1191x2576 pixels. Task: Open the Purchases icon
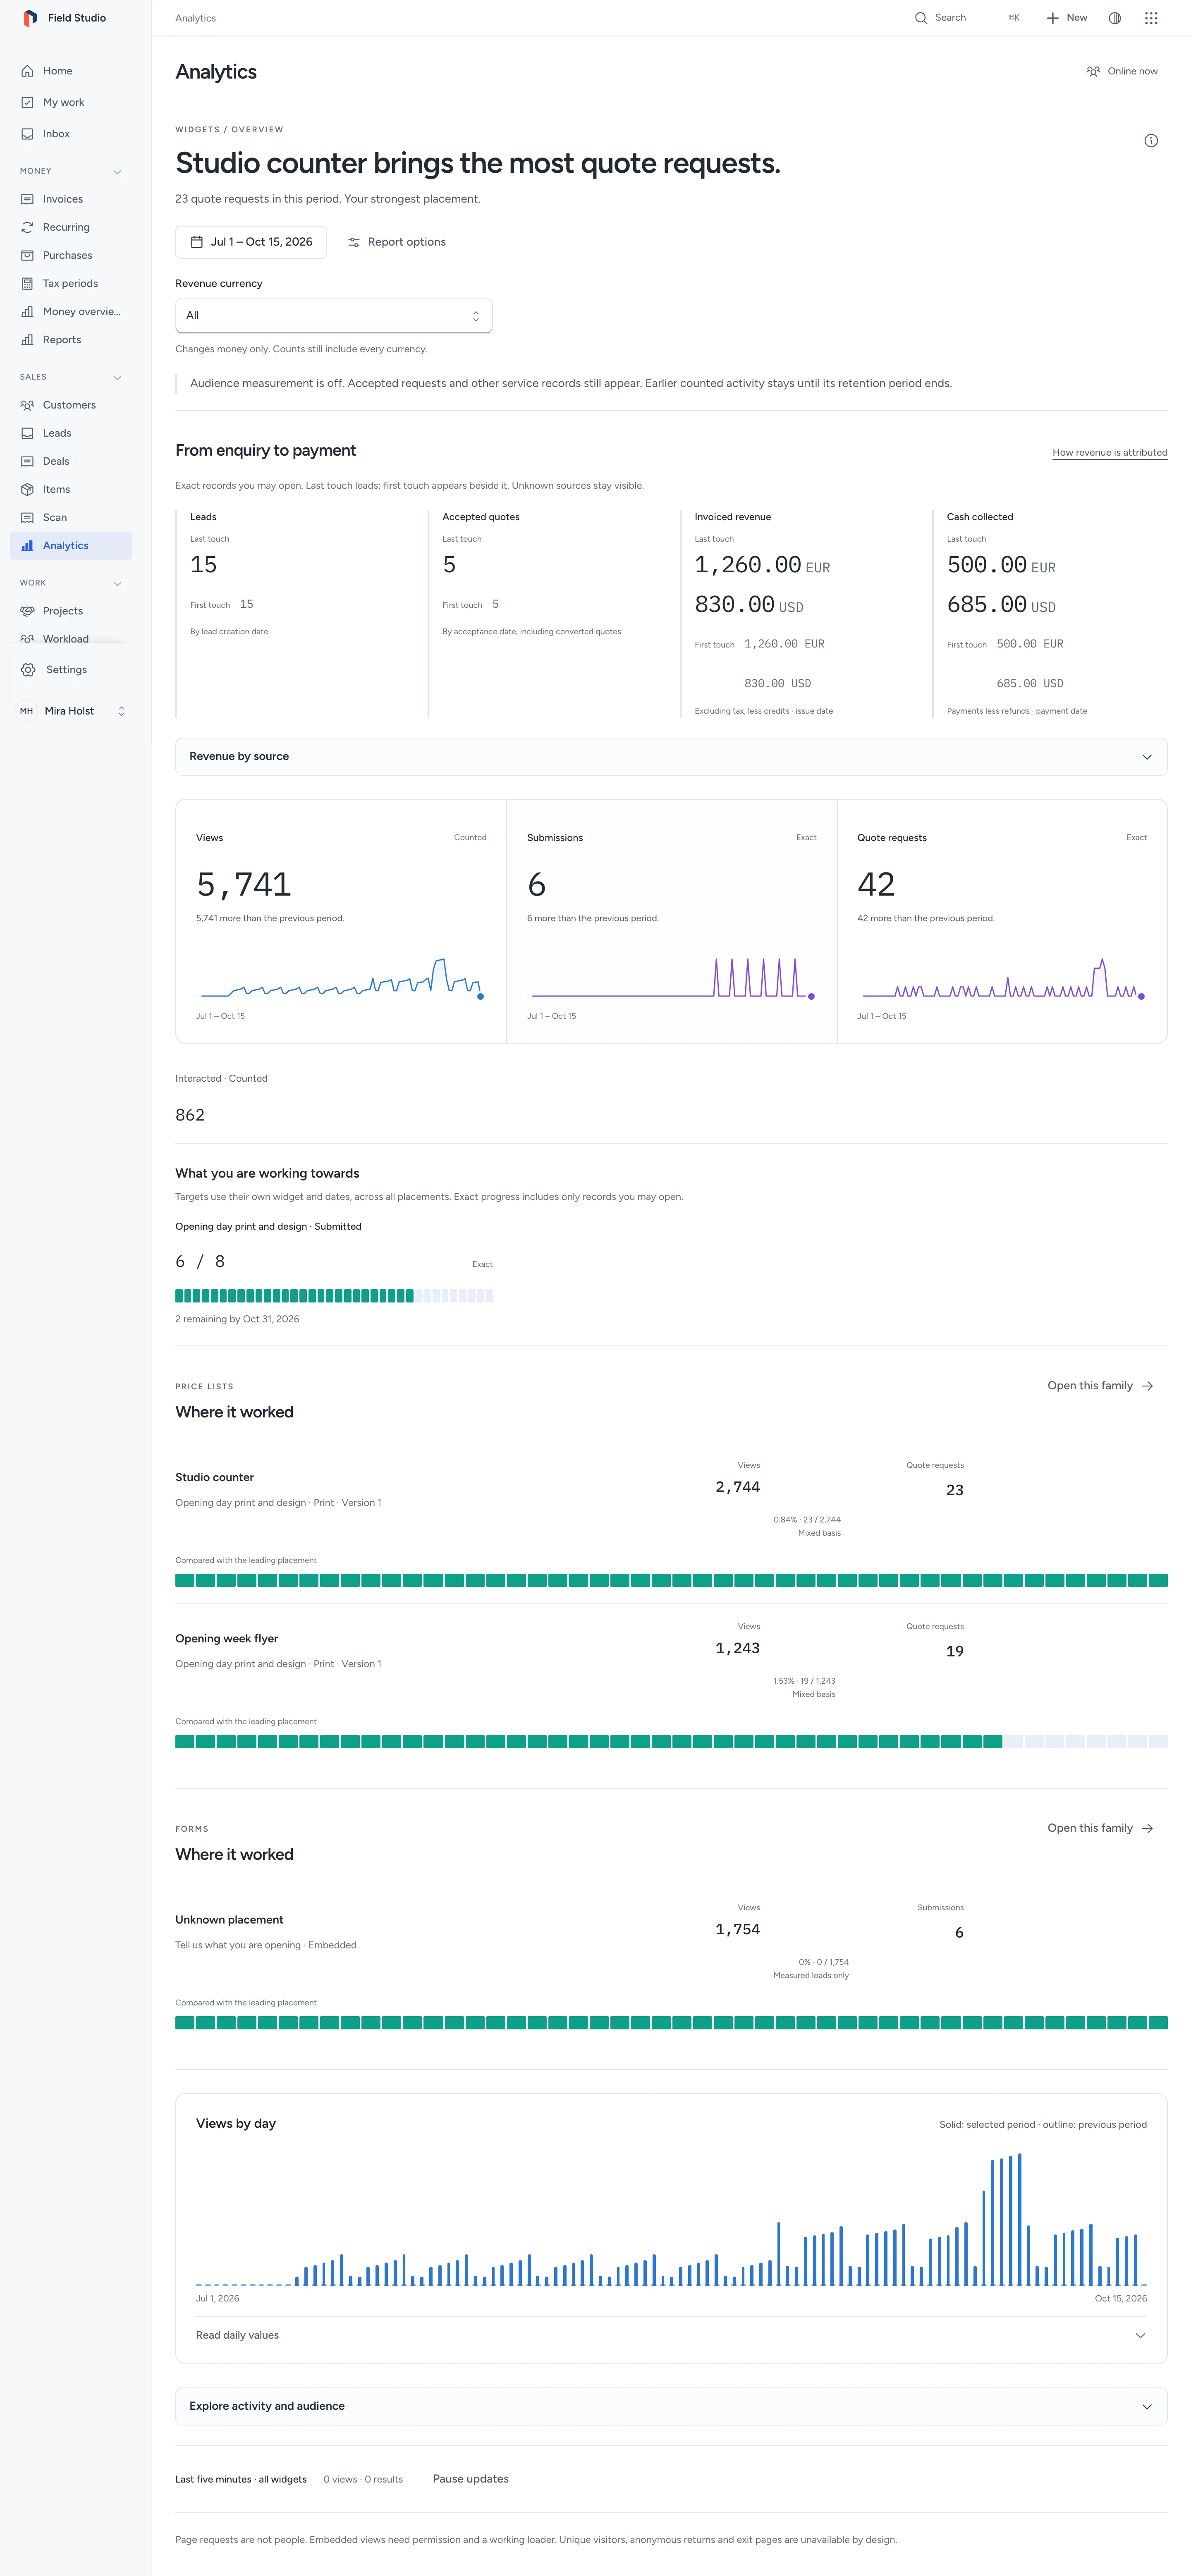click(x=27, y=255)
